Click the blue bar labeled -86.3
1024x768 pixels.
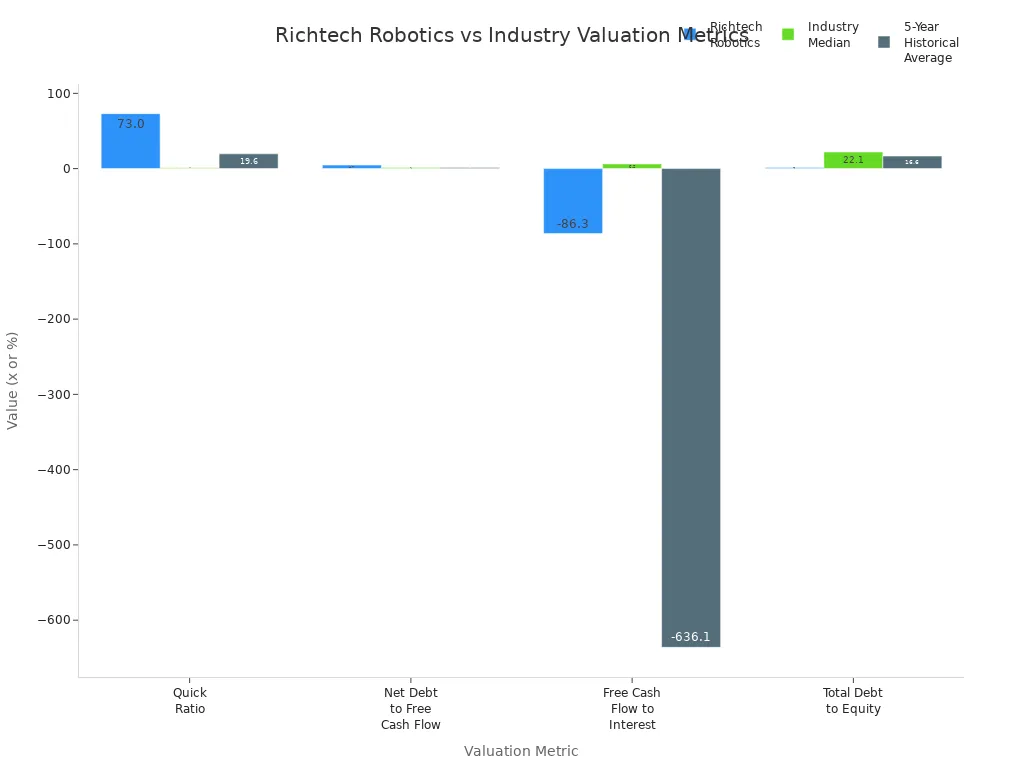click(x=572, y=200)
